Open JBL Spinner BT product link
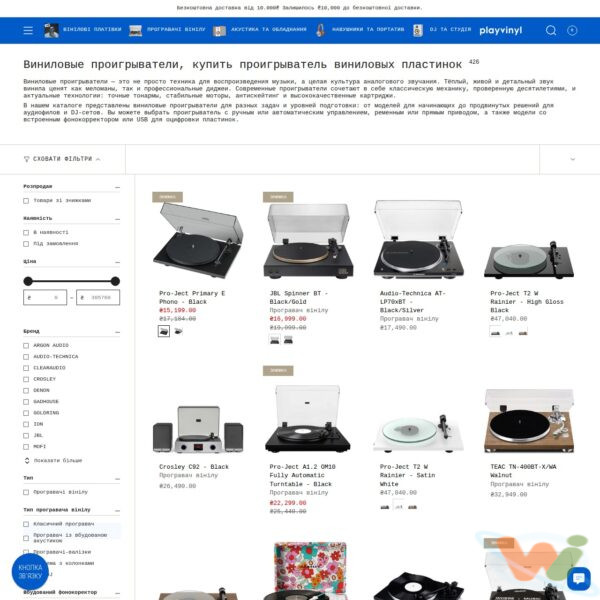 298,297
